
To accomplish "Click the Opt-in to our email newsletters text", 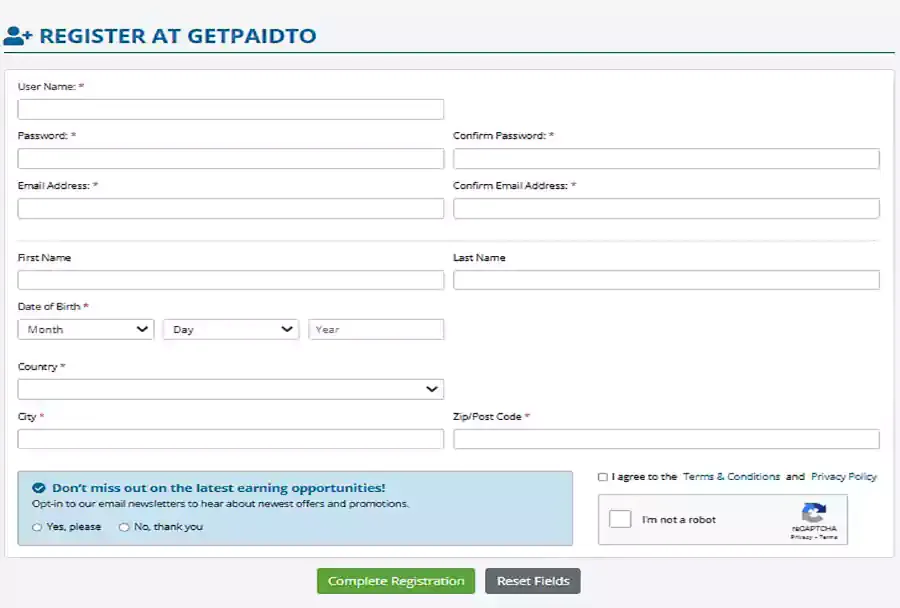I will [220, 504].
